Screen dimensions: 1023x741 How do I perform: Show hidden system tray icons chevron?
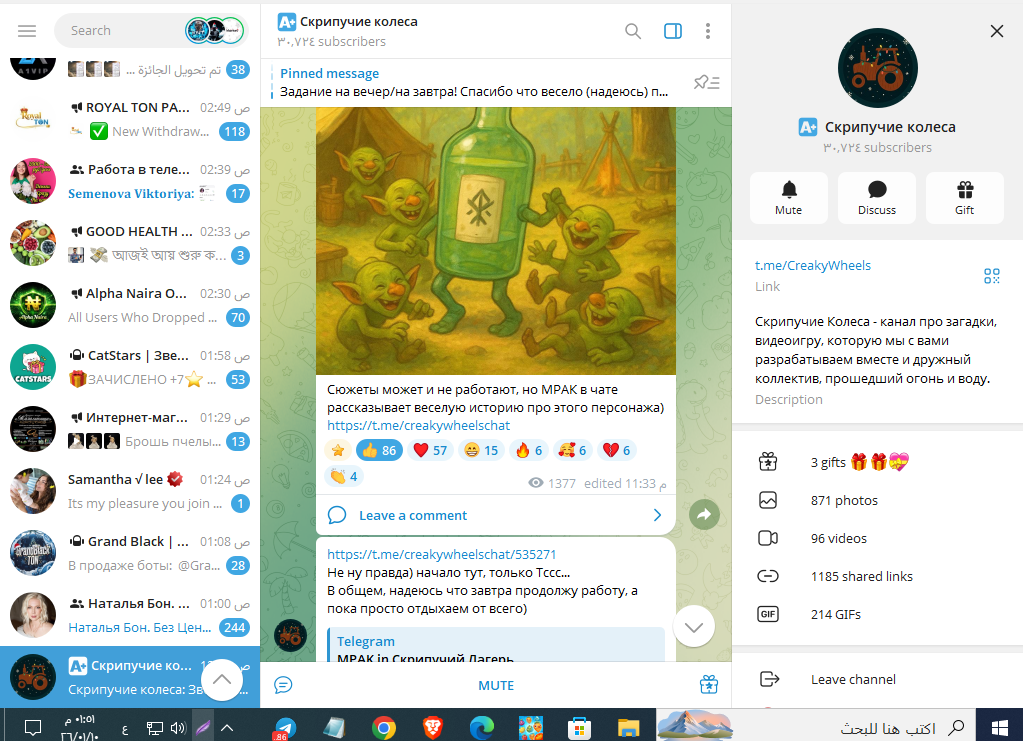coord(227,727)
